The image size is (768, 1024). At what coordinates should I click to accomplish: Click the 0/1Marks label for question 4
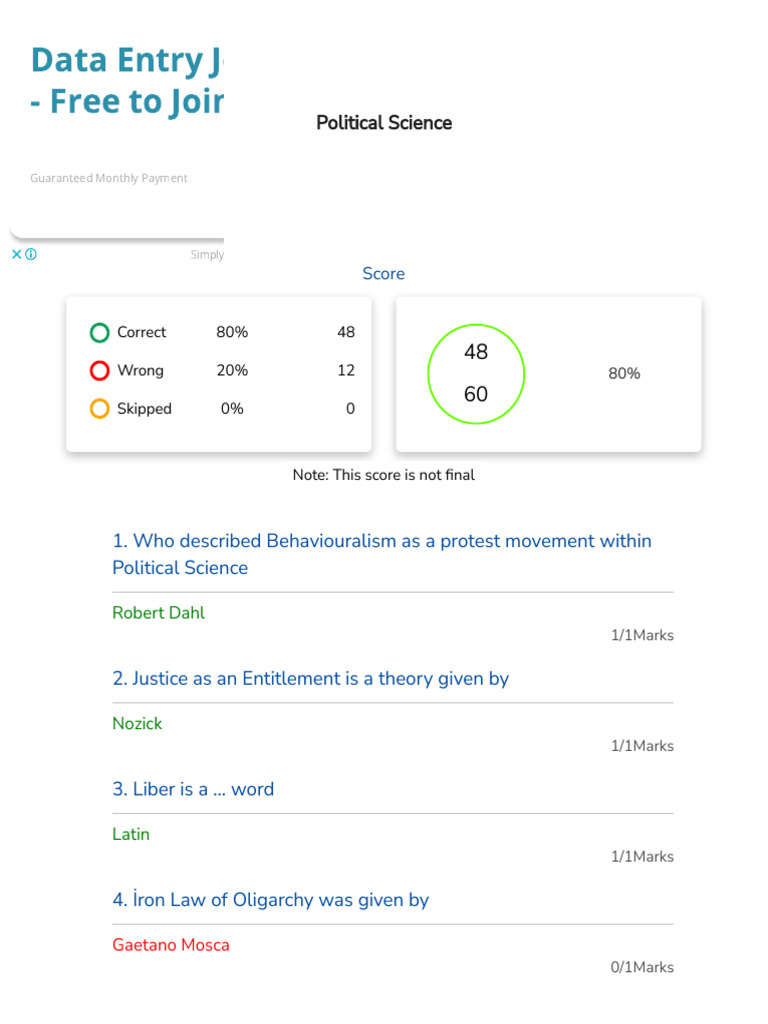tap(642, 967)
